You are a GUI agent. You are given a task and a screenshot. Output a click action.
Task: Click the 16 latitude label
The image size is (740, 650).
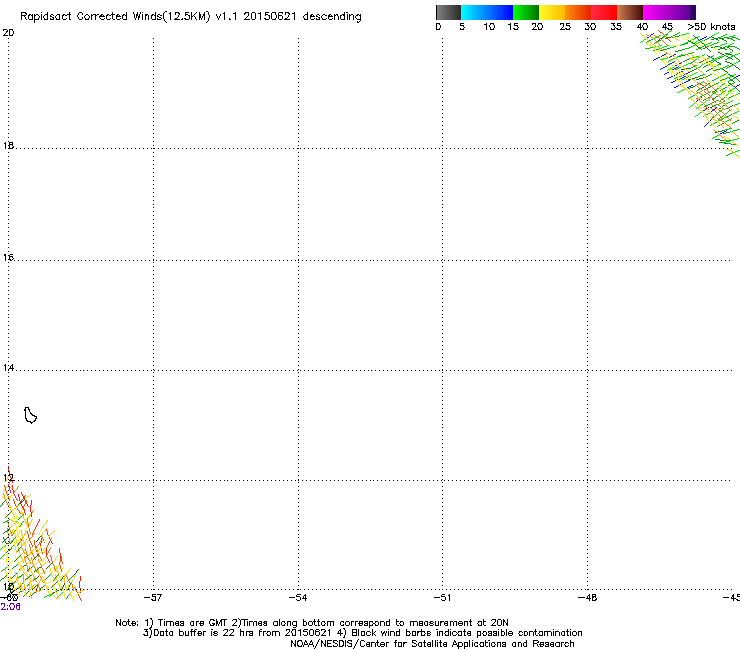click(x=8, y=258)
